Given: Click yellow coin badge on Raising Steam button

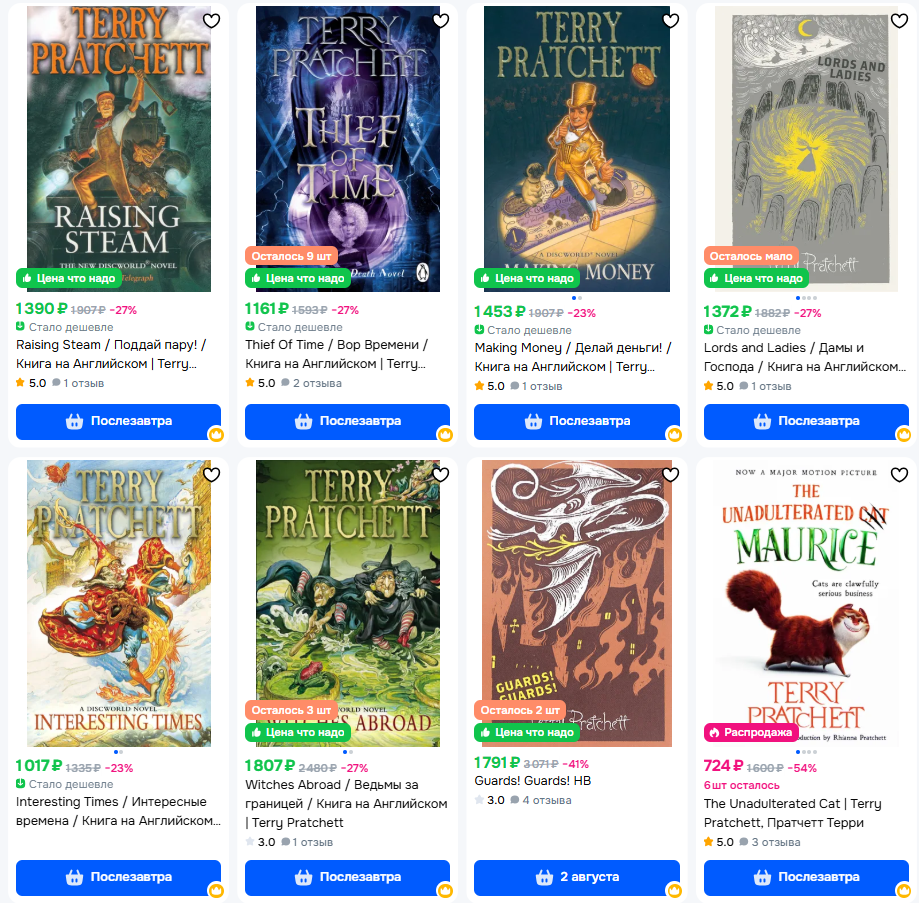Looking at the screenshot, I should pyautogui.click(x=216, y=434).
